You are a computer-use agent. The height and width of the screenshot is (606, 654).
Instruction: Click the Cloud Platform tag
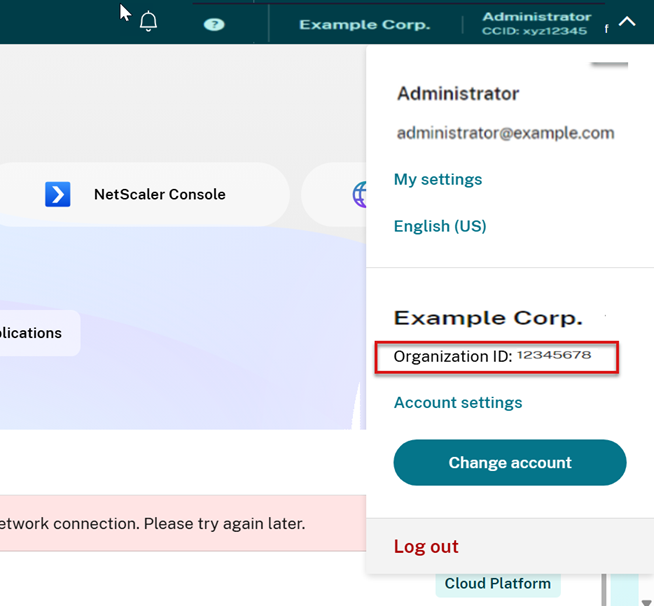pyautogui.click(x=498, y=583)
